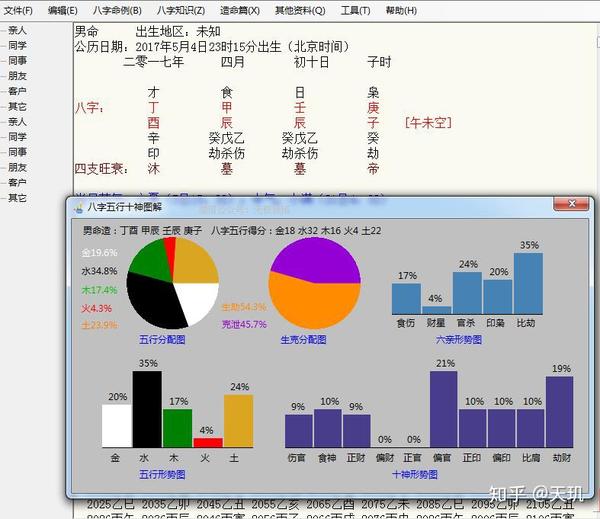600x519 pixels.
Task: Click the white 金 20% bar in 五行形势图
Action: [117, 426]
